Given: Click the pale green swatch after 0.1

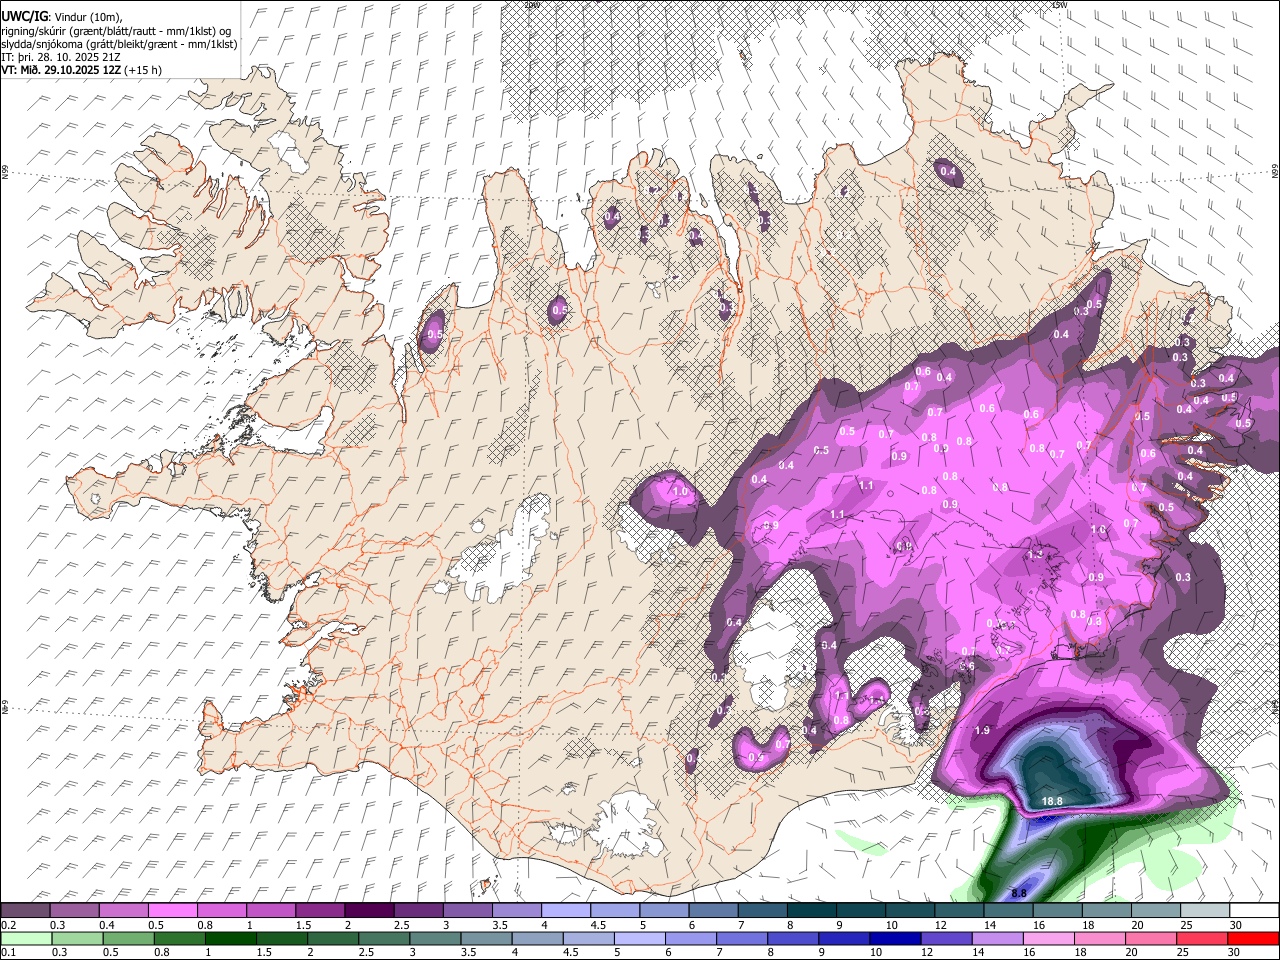Looking at the screenshot, I should click(26, 938).
